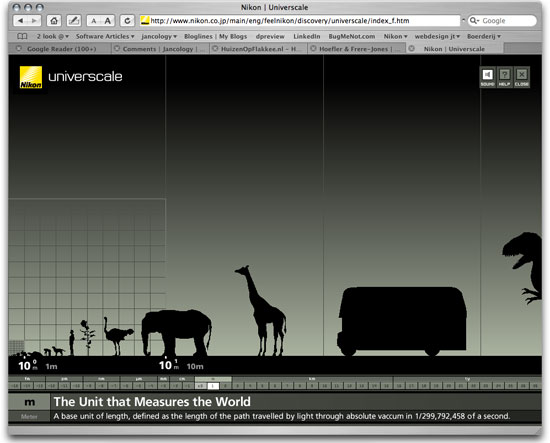
Task: Close the Google Reader tab
Action: click(x=19, y=48)
